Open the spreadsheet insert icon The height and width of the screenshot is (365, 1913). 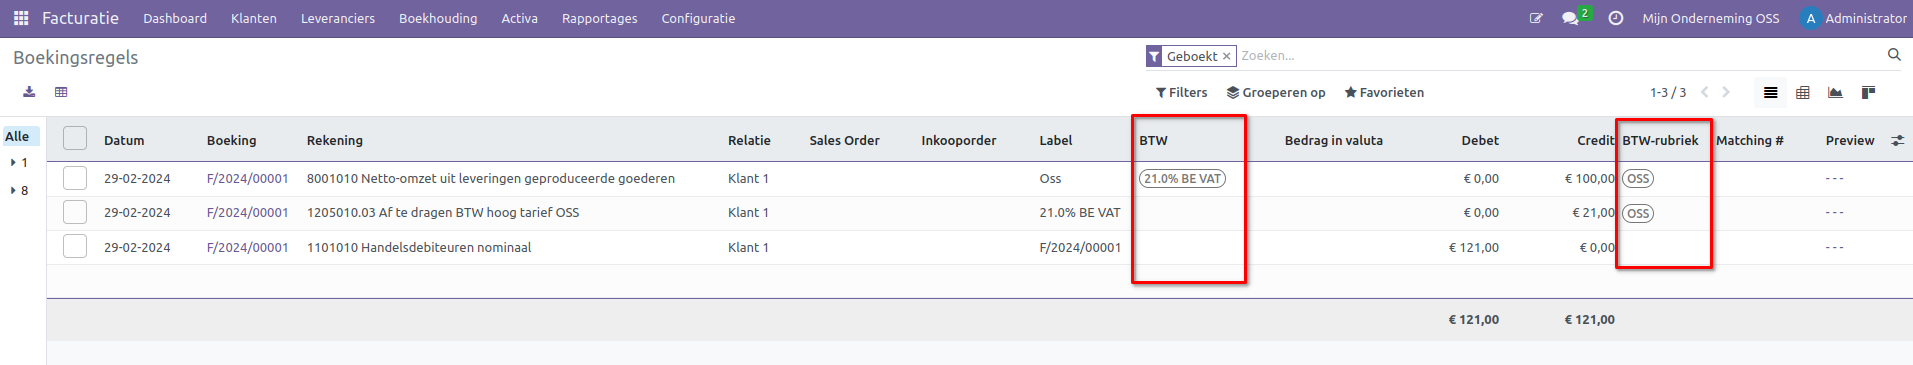(61, 92)
